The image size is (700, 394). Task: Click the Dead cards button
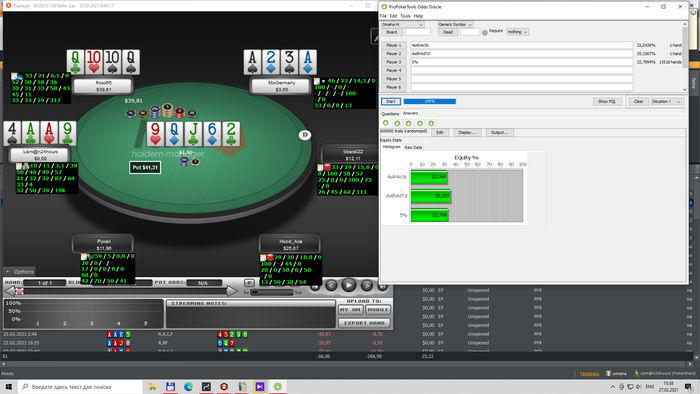pos(448,32)
